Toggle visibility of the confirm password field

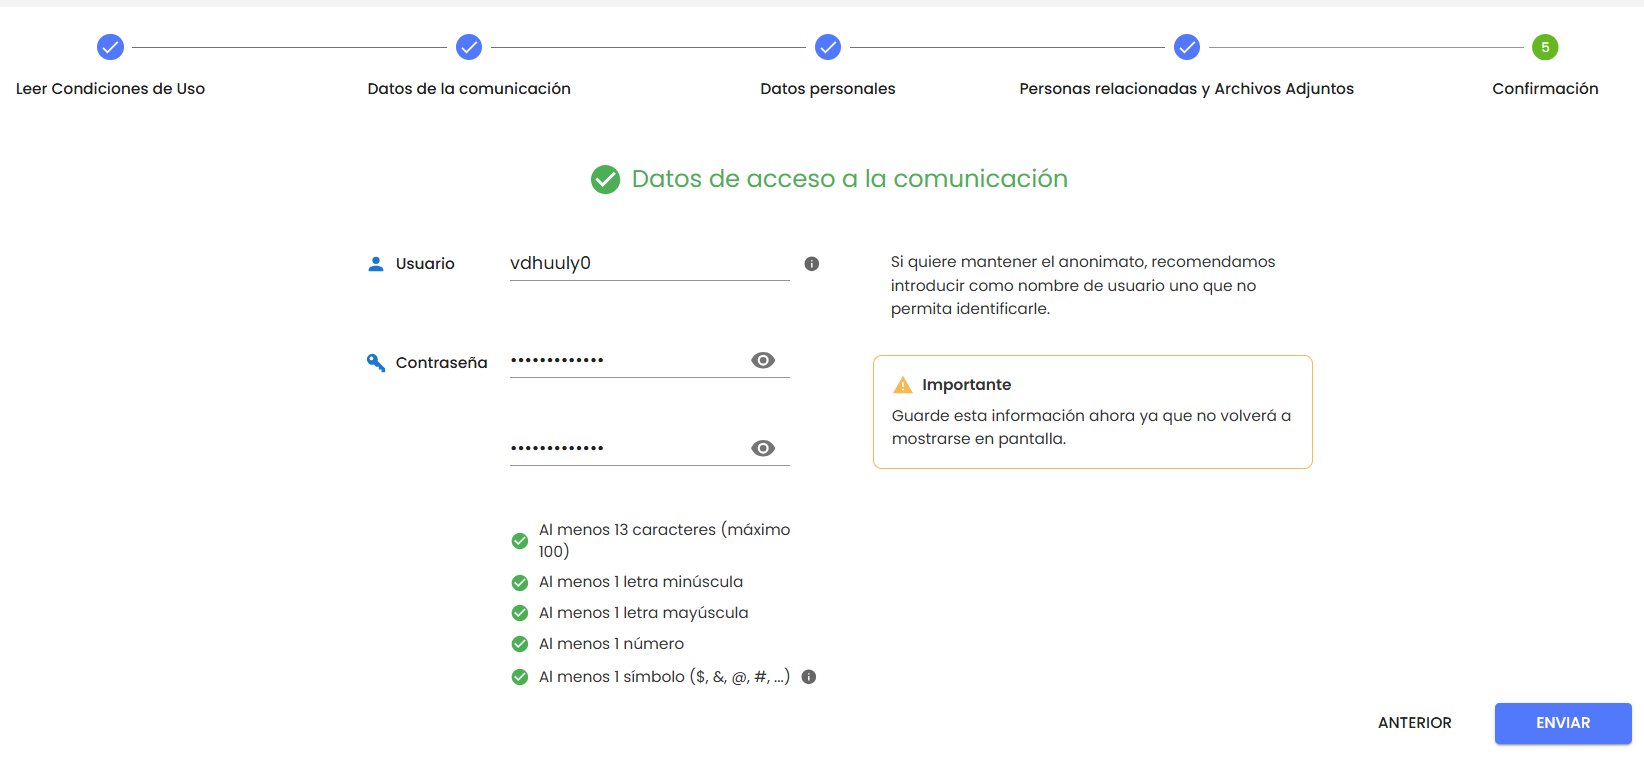click(763, 449)
